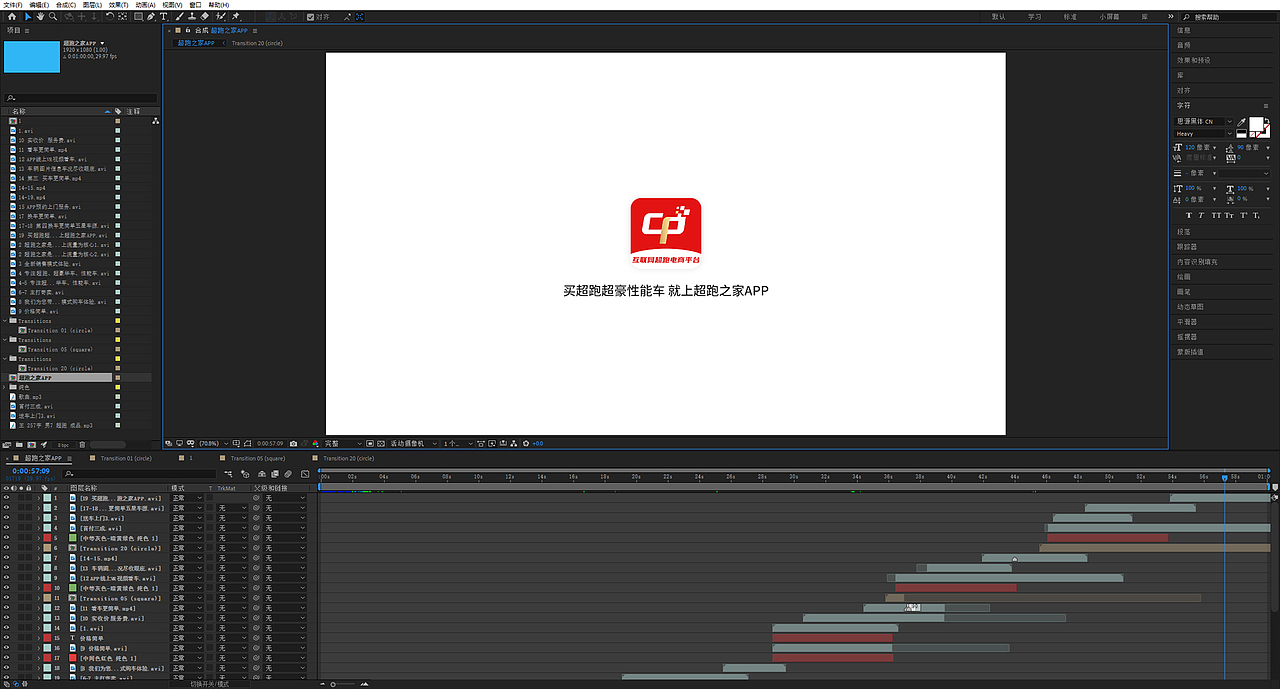The width and height of the screenshot is (1280, 689).
Task: Select the Rectangle shape tool
Action: 138,17
